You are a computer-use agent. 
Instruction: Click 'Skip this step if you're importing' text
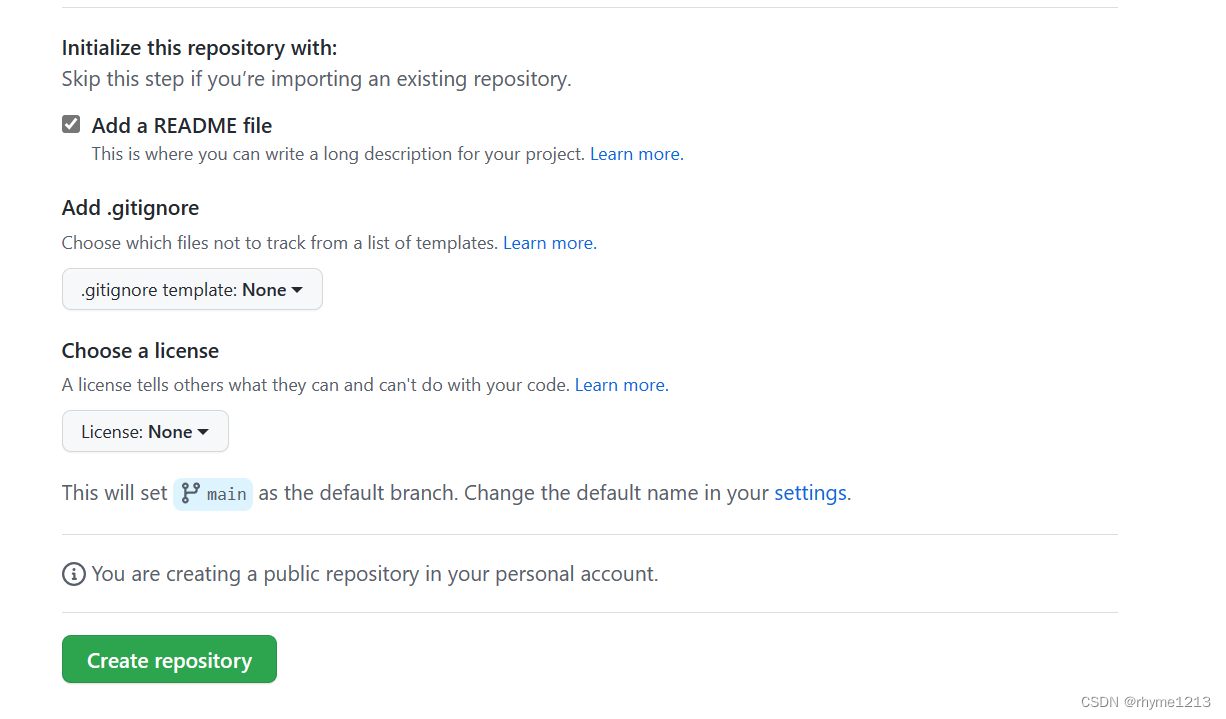click(x=316, y=79)
